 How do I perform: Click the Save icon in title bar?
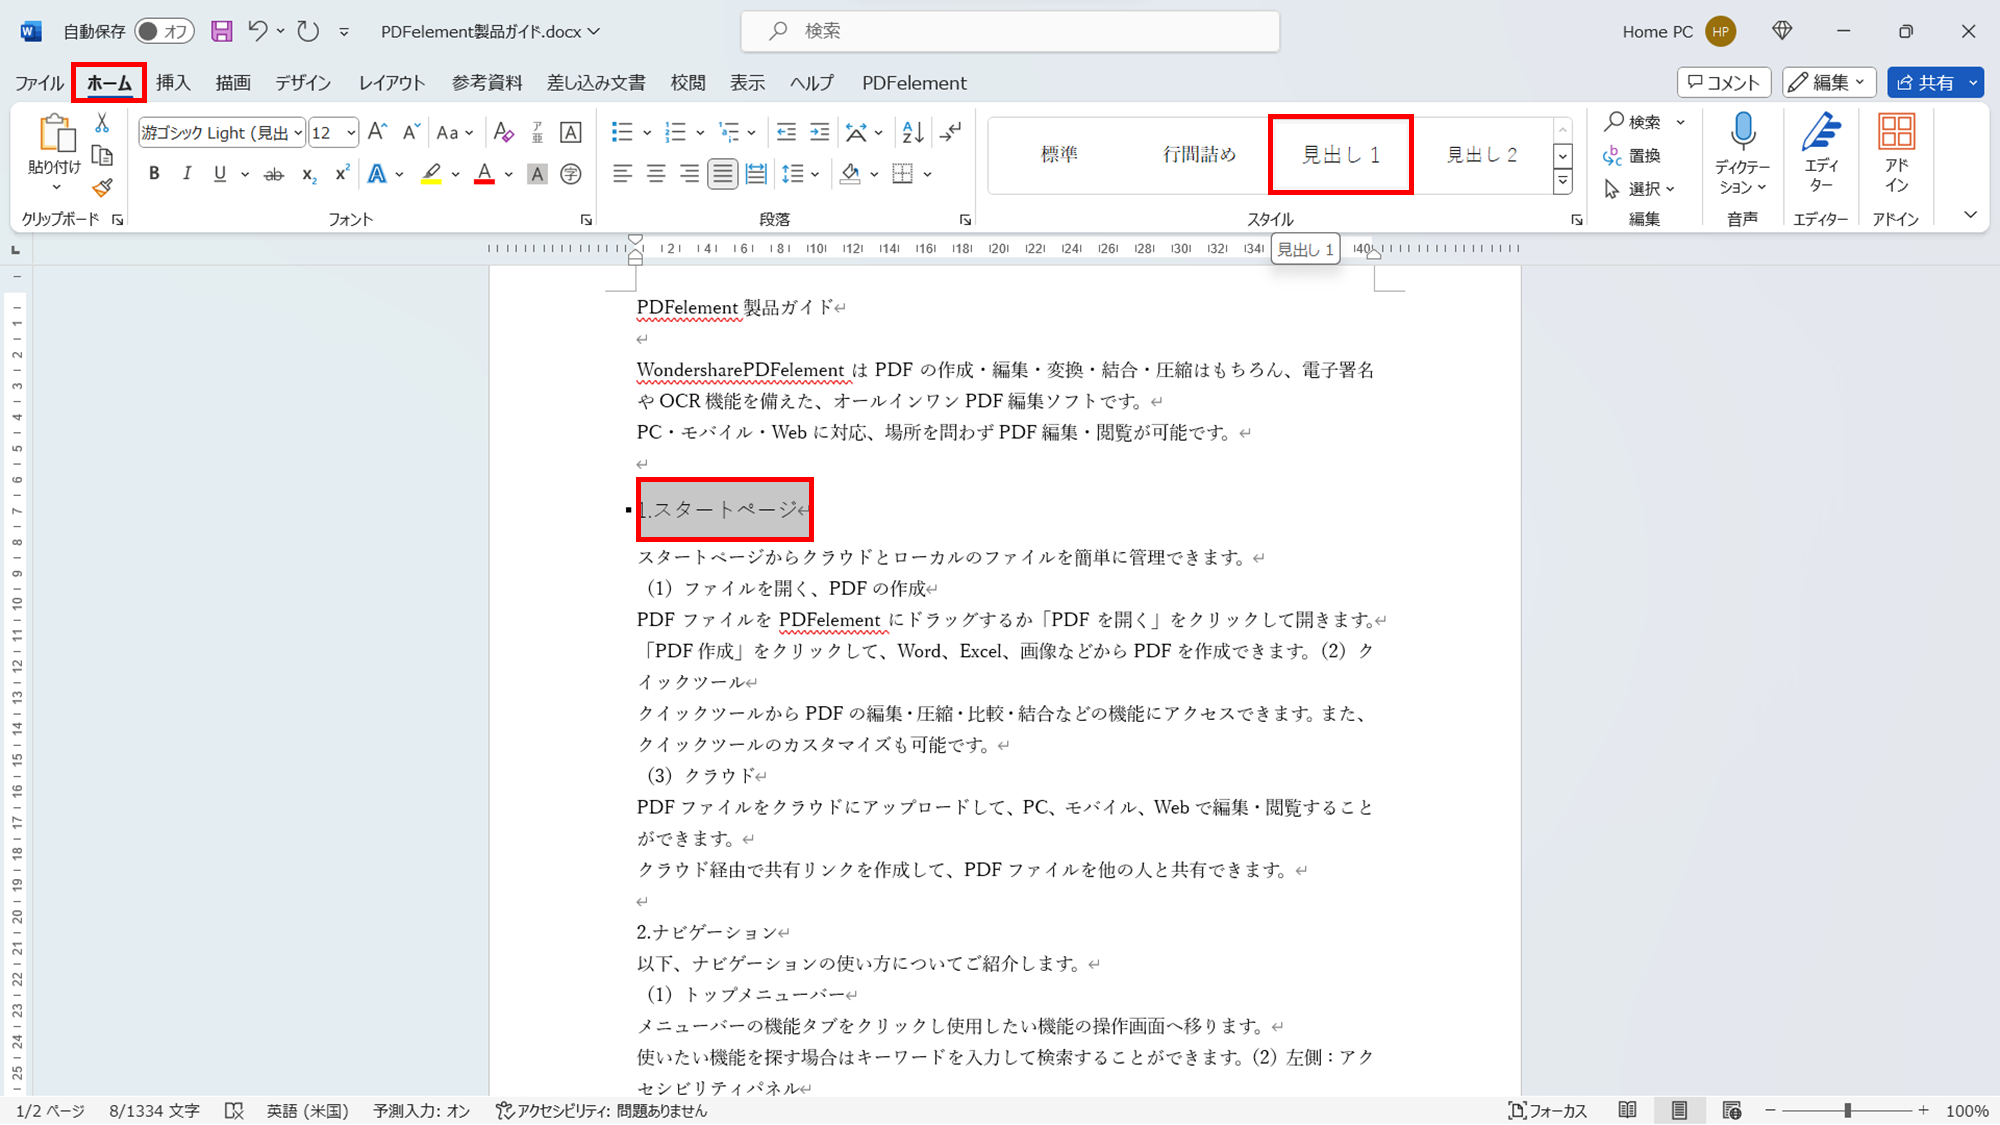[221, 31]
